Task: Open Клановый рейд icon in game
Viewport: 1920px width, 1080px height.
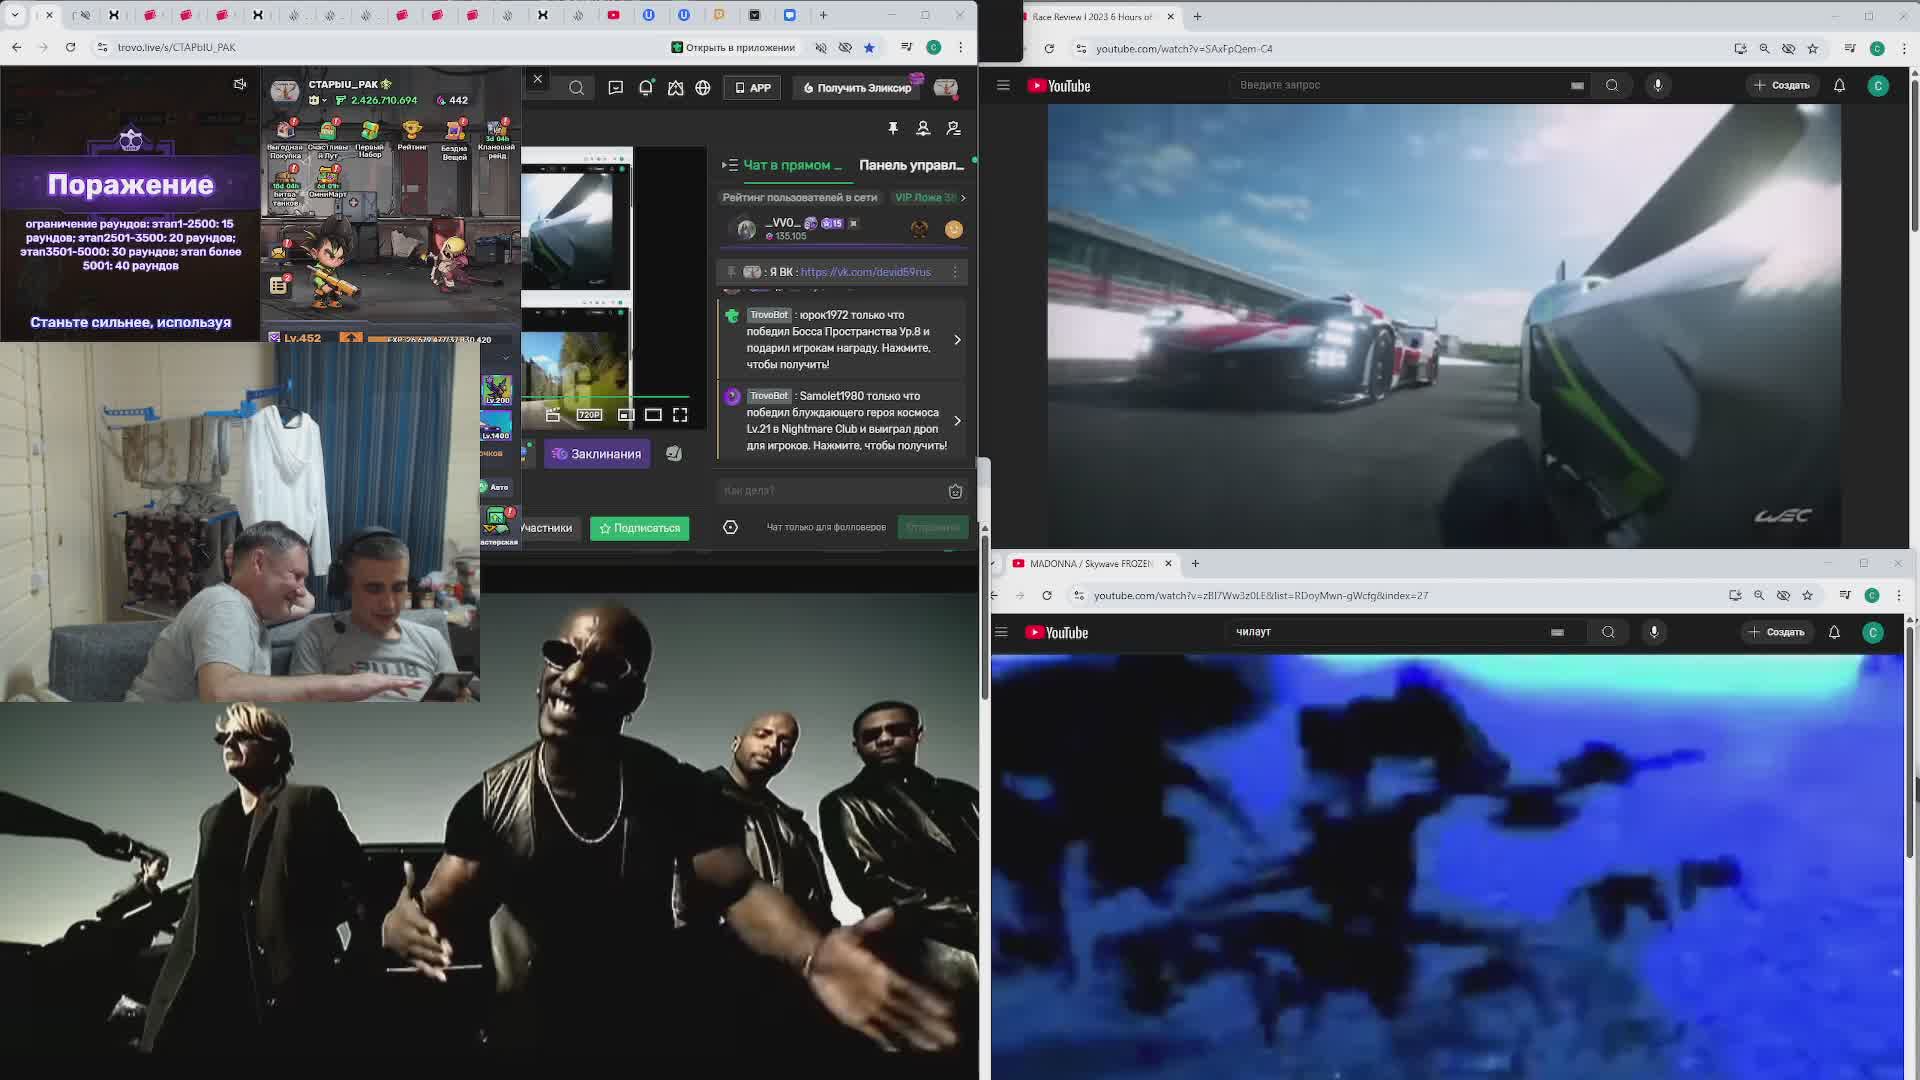Action: pos(496,138)
